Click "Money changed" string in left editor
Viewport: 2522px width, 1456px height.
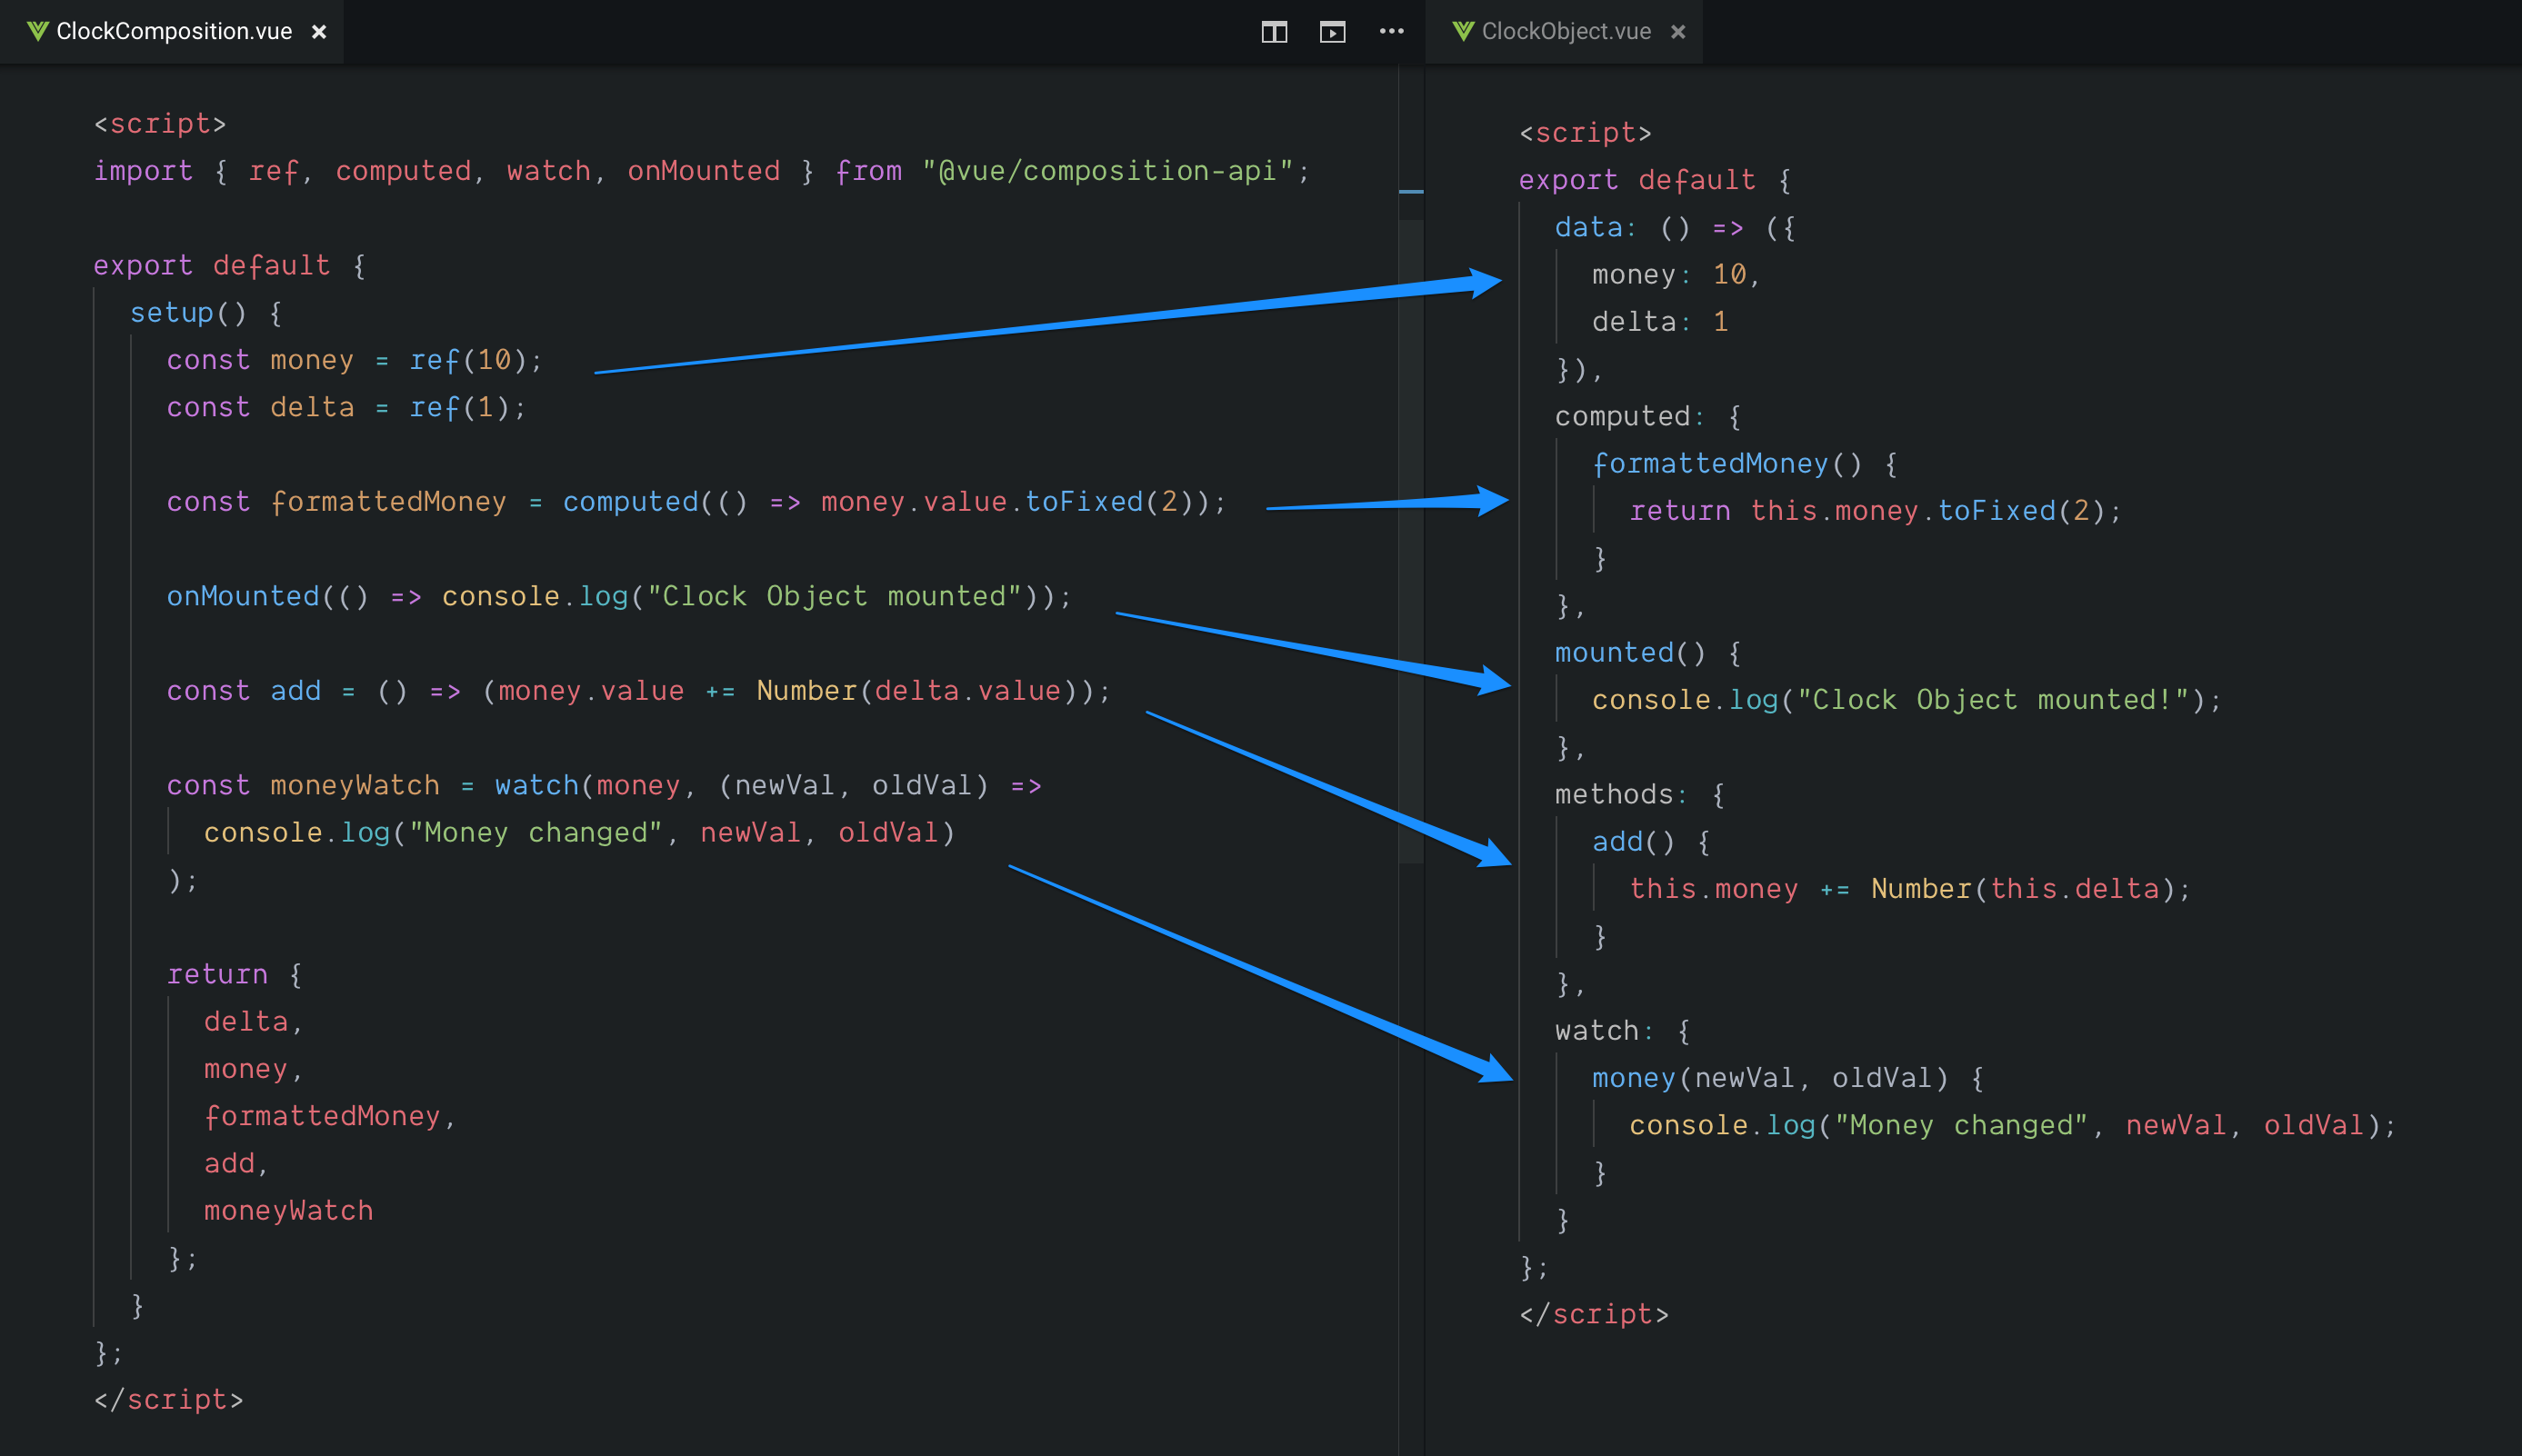(x=536, y=833)
